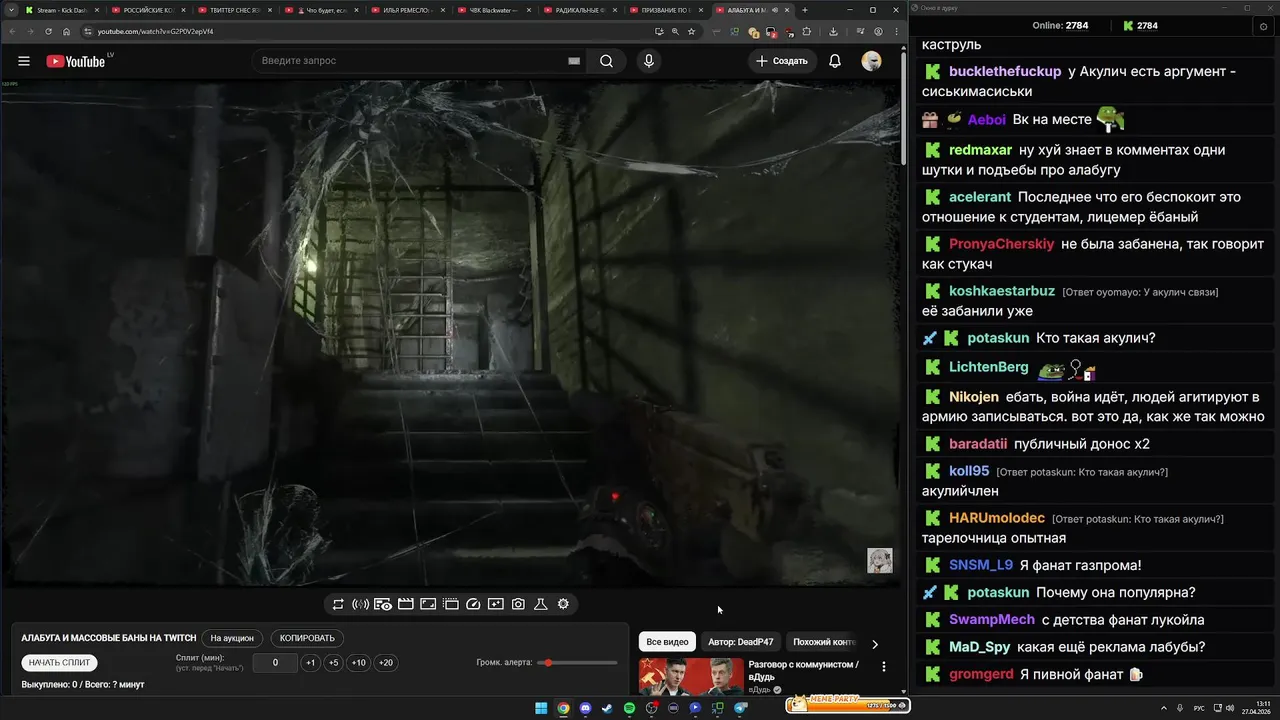
Task: Open Spotify from the taskbar
Action: (629, 708)
